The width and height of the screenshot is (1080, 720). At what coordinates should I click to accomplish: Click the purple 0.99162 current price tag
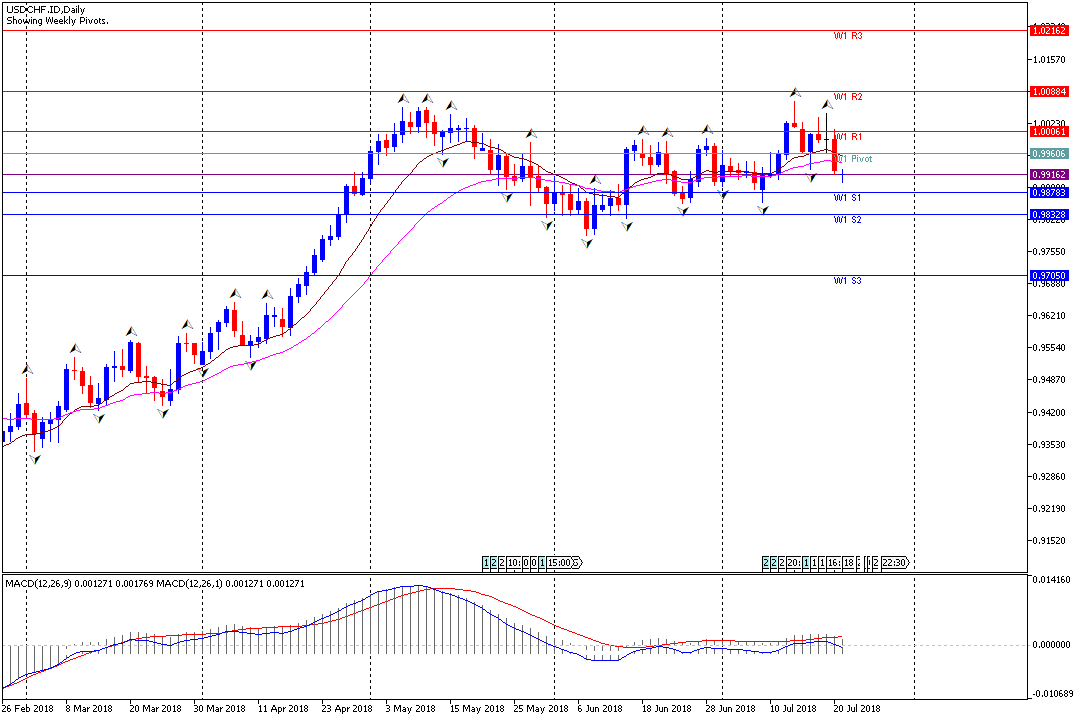point(1049,175)
